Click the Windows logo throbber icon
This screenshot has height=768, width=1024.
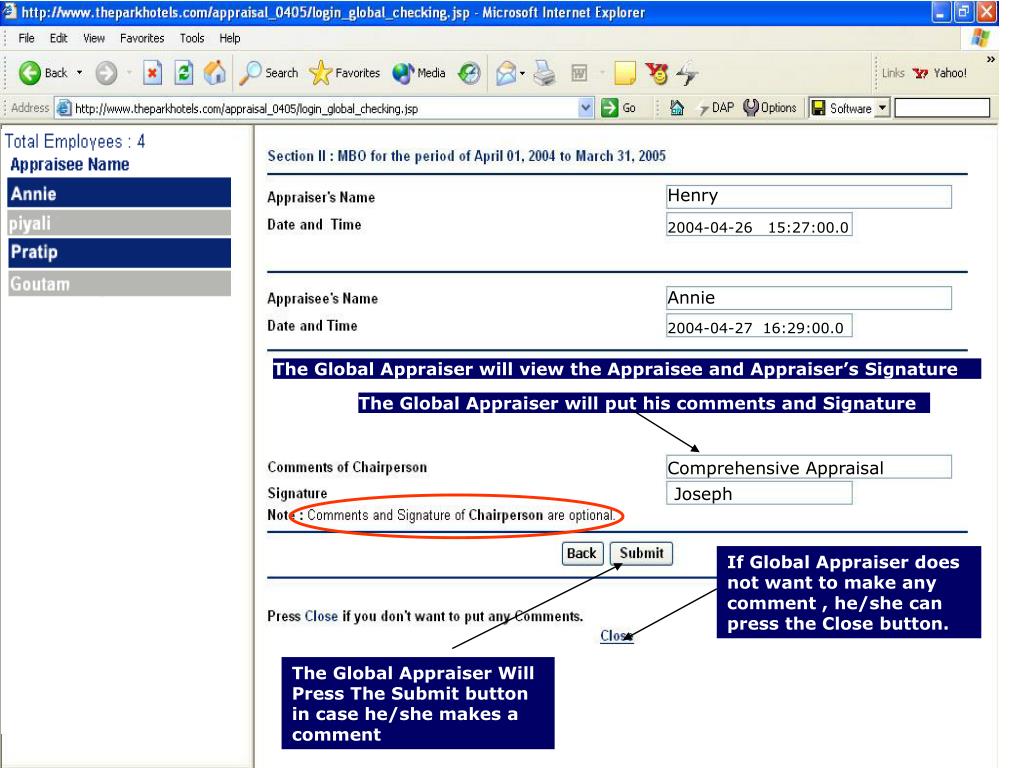[x=980, y=38]
